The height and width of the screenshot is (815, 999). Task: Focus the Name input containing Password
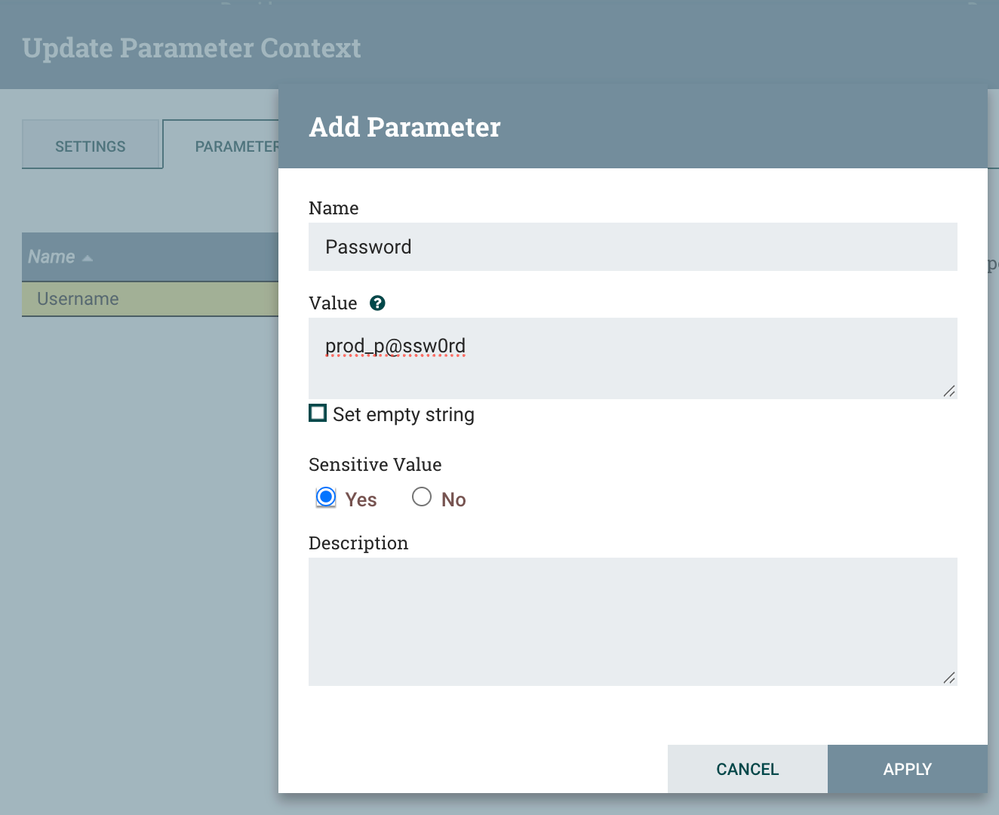pyautogui.click(x=632, y=247)
